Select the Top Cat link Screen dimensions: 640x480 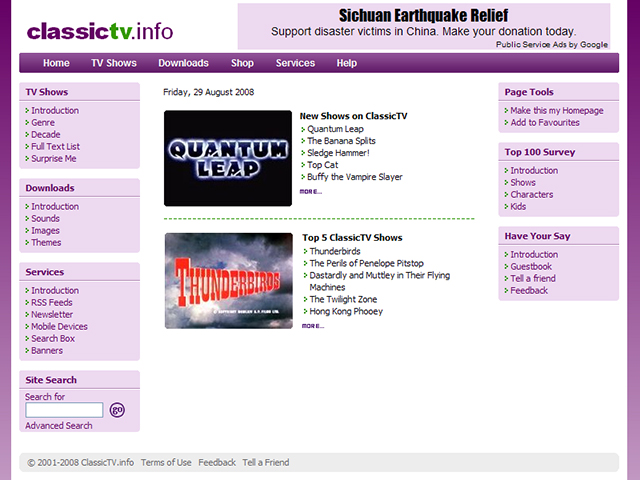pyautogui.click(x=322, y=165)
